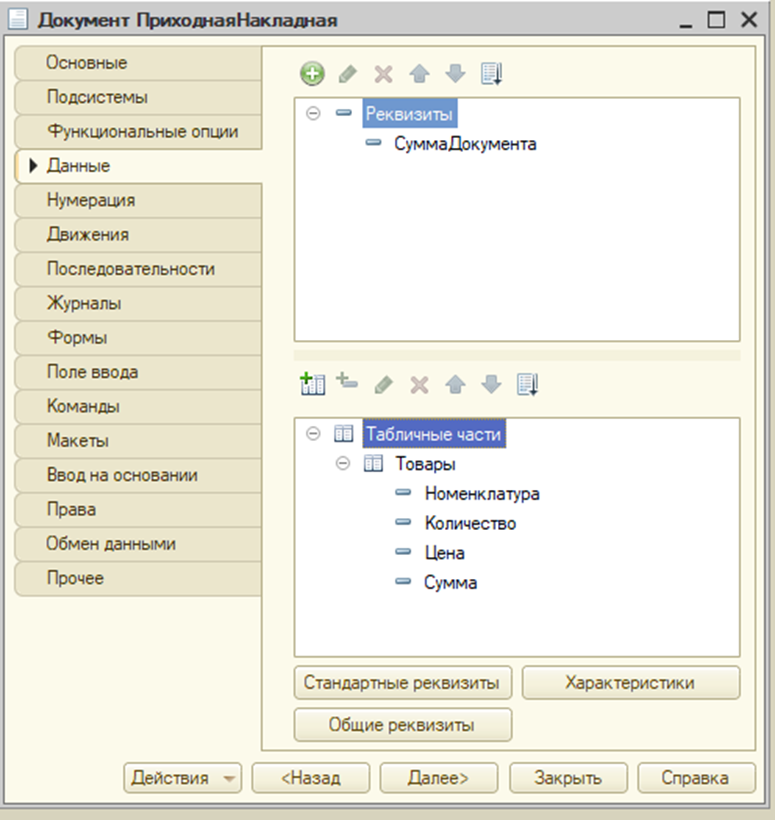Move down arrow in tabular parts toolbar
Image resolution: width=775 pixels, height=820 pixels.
click(492, 385)
